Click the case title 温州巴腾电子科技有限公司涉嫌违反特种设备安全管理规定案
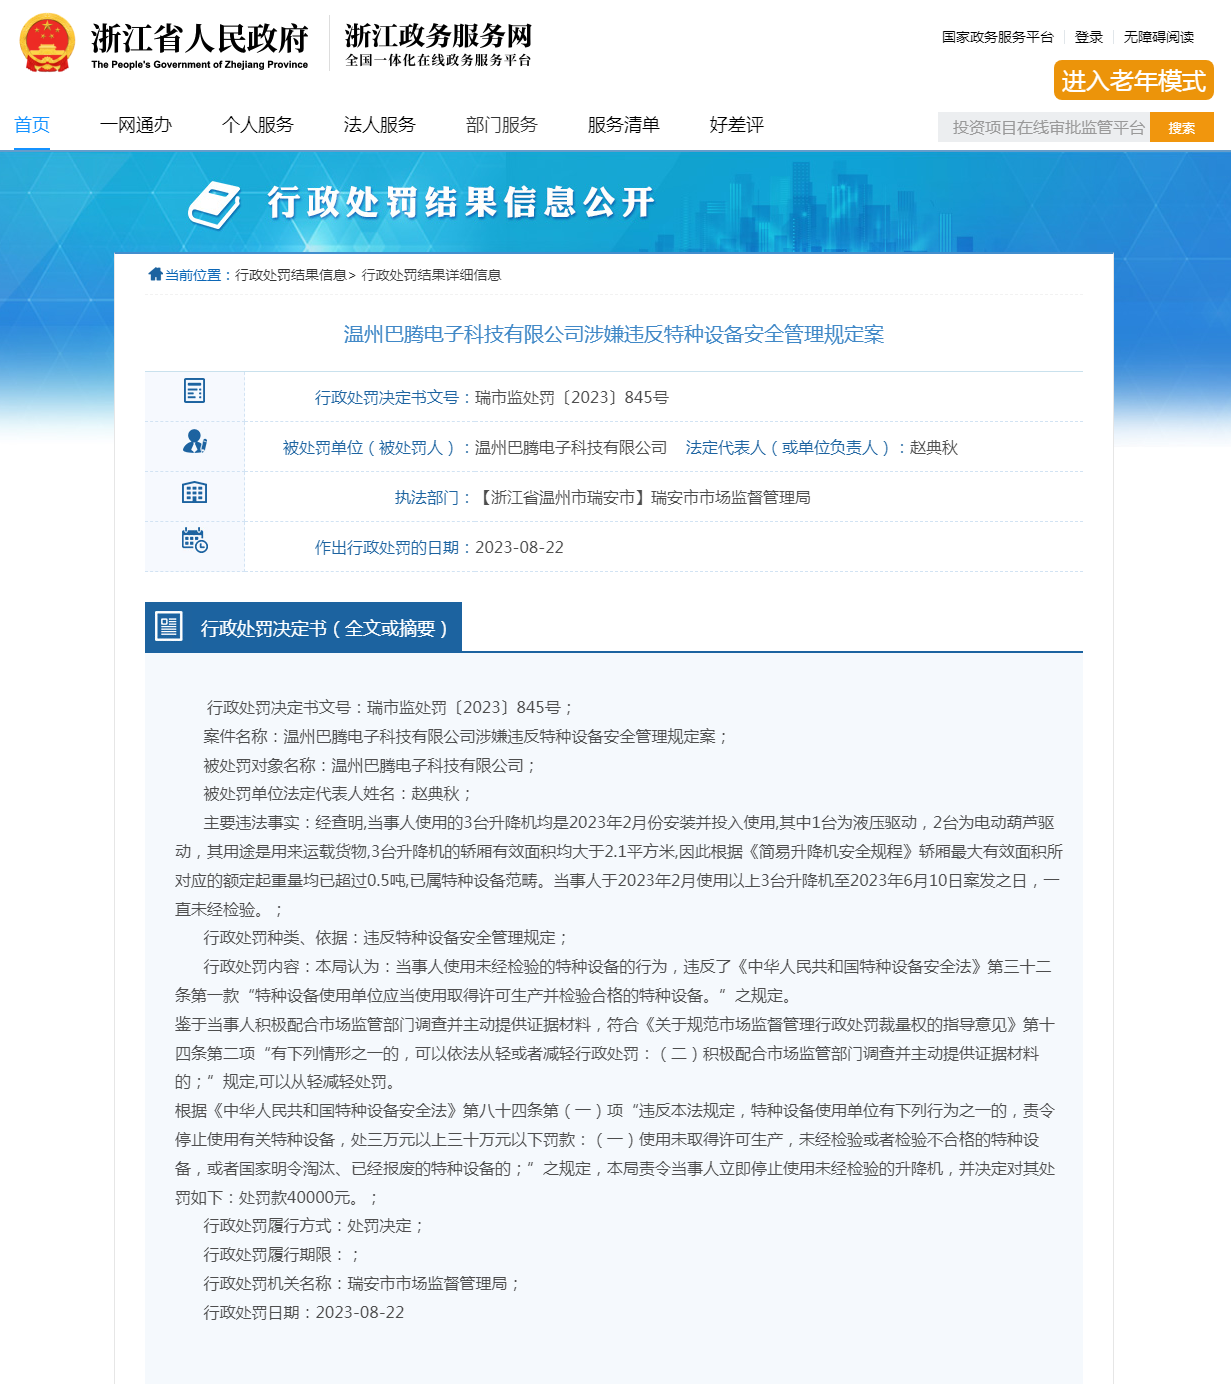Screen dimensions: 1231x1384 (x=614, y=334)
